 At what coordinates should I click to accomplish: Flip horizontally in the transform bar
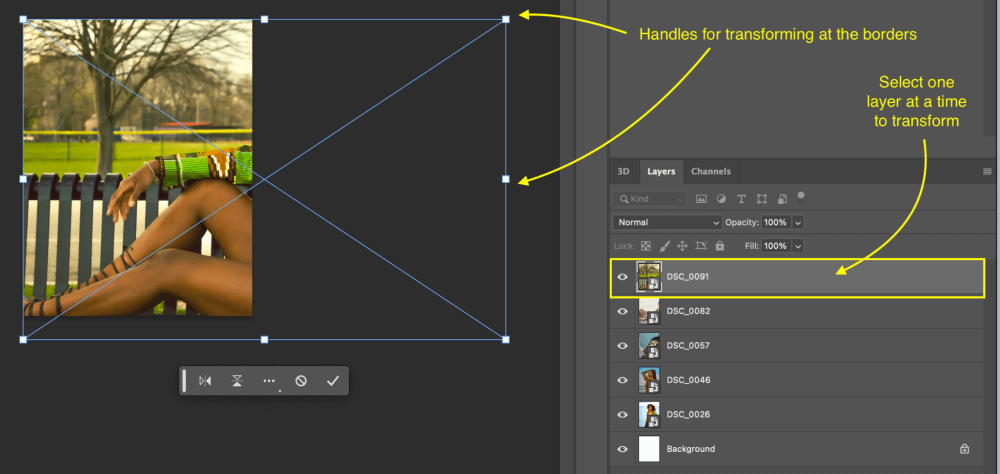[205, 381]
